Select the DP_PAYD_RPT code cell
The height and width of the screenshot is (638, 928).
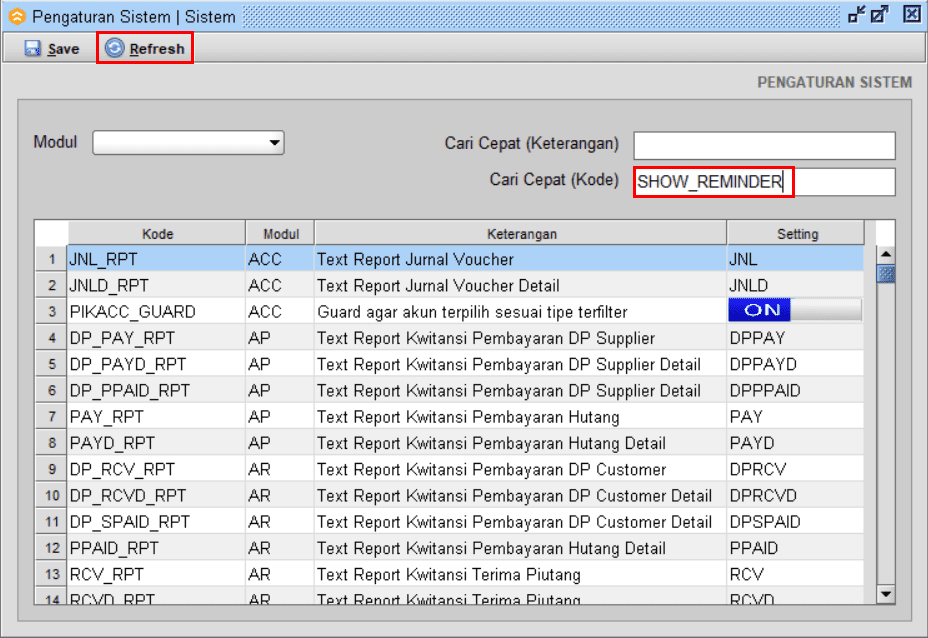click(156, 364)
